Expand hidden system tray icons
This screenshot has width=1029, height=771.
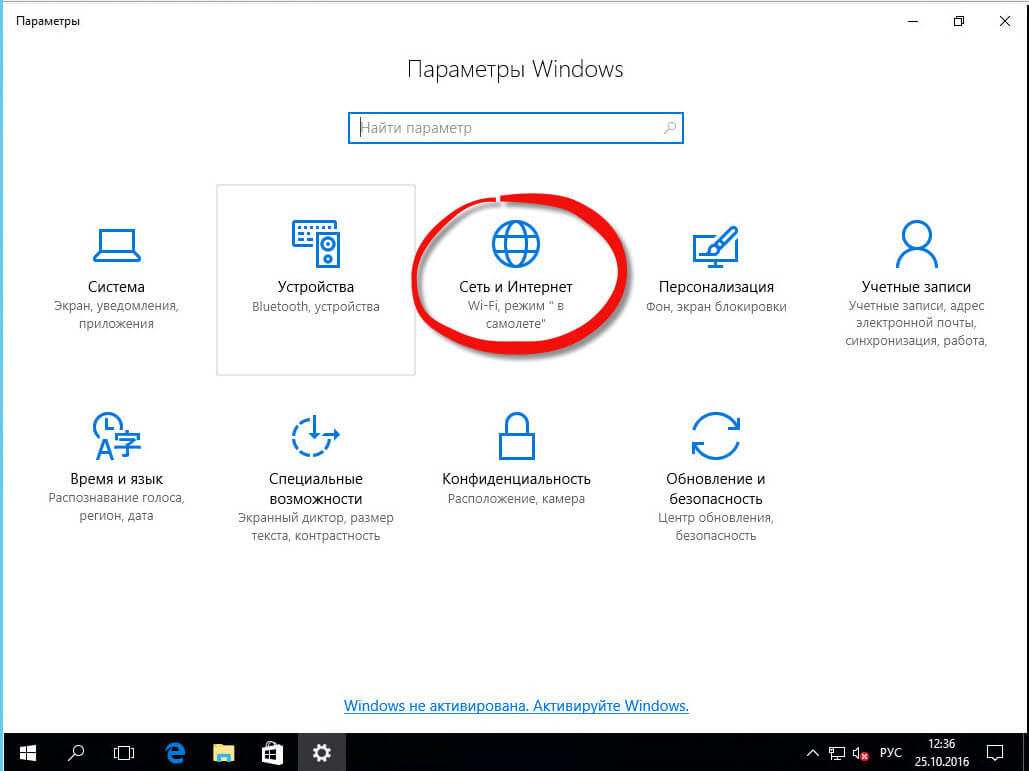[814, 752]
